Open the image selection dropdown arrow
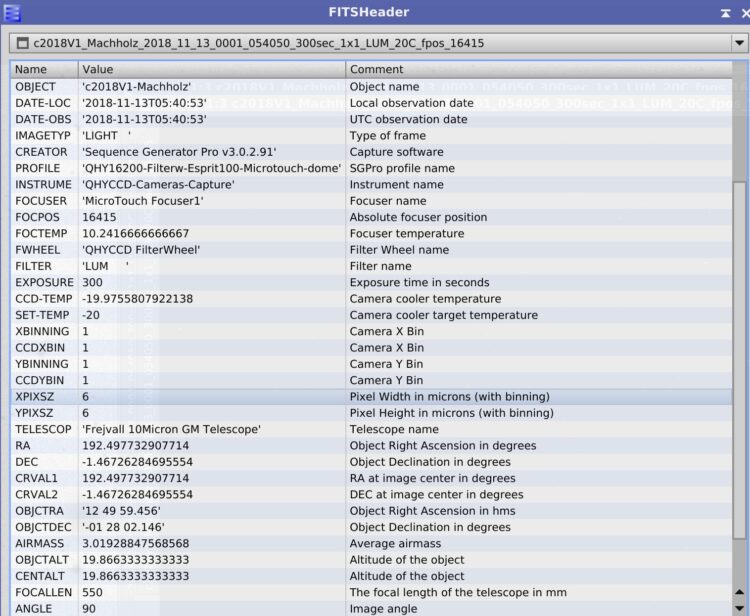Image resolution: width=750 pixels, height=616 pixels. click(739, 43)
